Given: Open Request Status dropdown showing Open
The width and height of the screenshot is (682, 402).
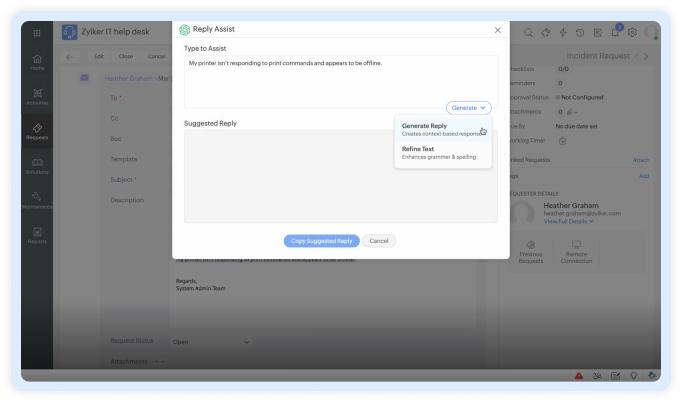Looking at the screenshot, I should [x=211, y=342].
